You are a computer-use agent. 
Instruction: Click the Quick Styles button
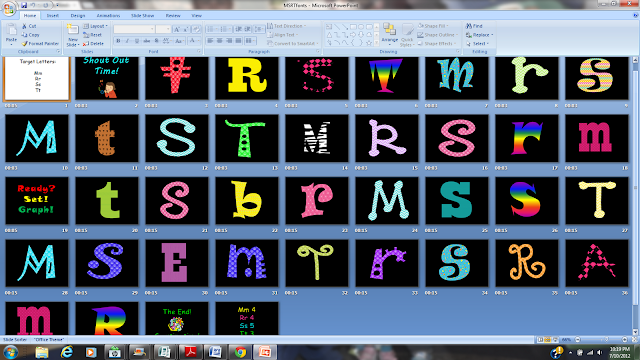point(407,35)
